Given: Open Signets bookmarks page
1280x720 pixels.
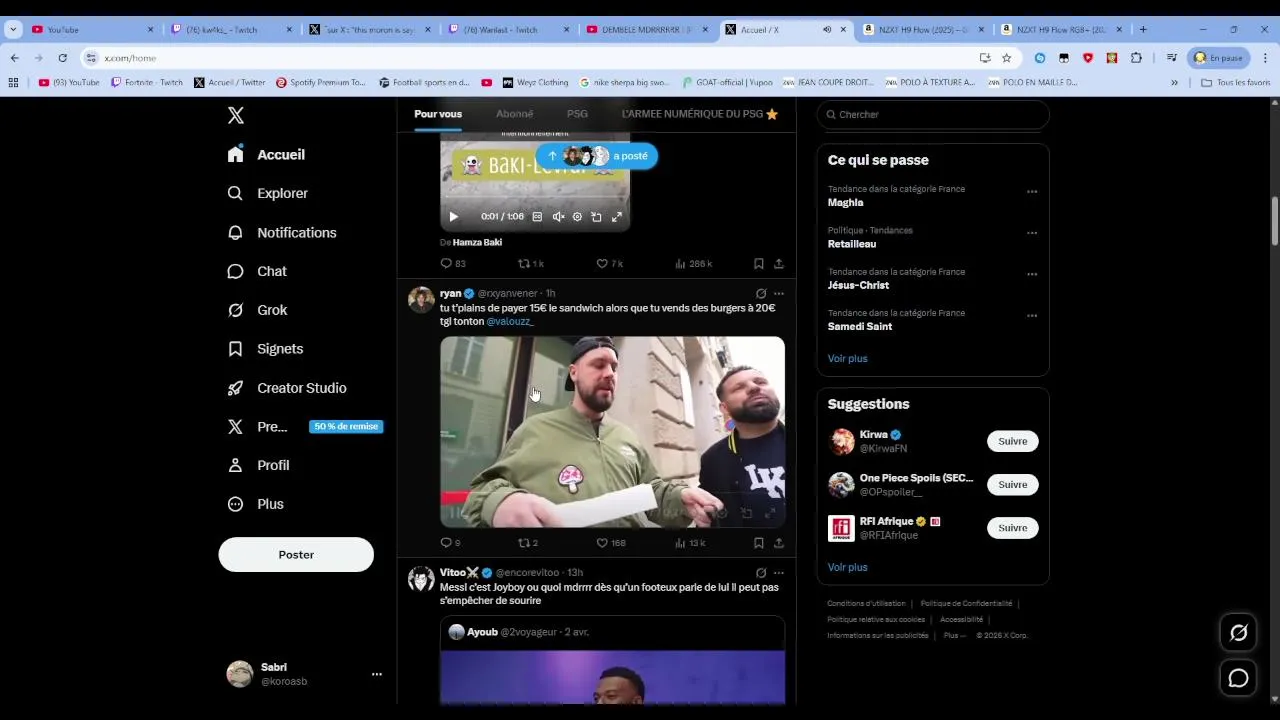Looking at the screenshot, I should point(265,349).
